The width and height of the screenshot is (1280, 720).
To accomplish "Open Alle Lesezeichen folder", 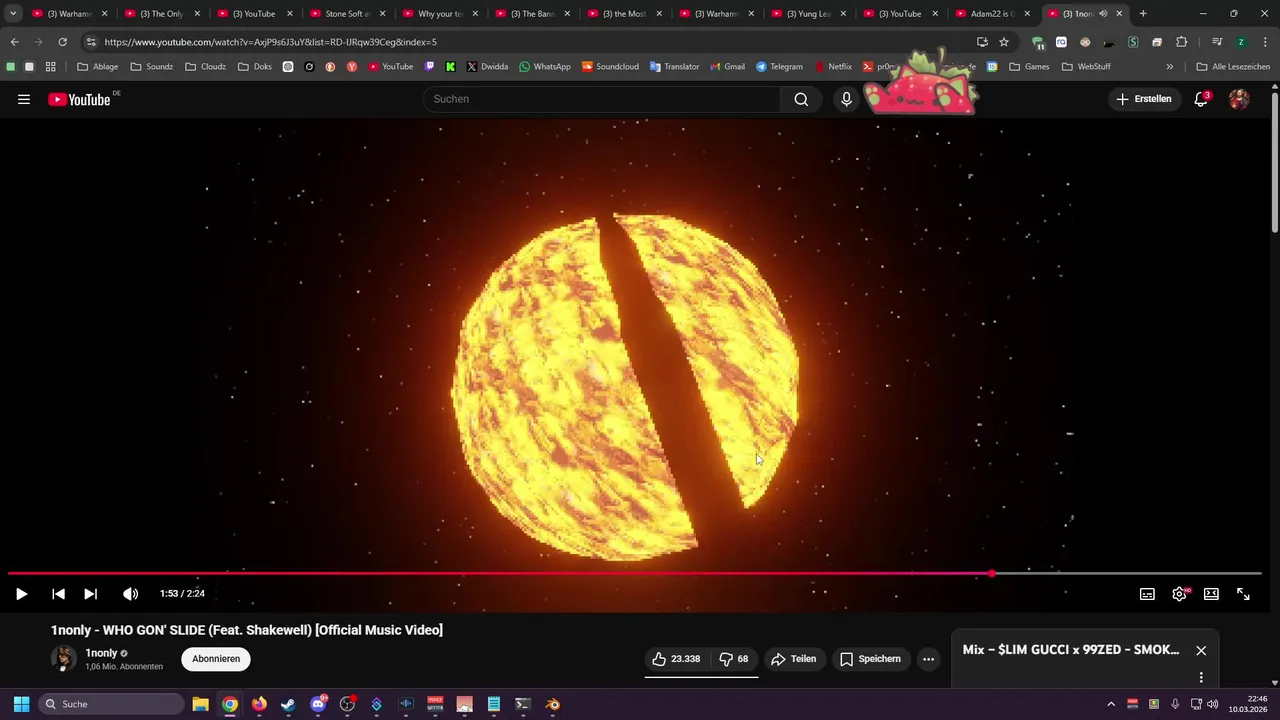I will point(1233,67).
